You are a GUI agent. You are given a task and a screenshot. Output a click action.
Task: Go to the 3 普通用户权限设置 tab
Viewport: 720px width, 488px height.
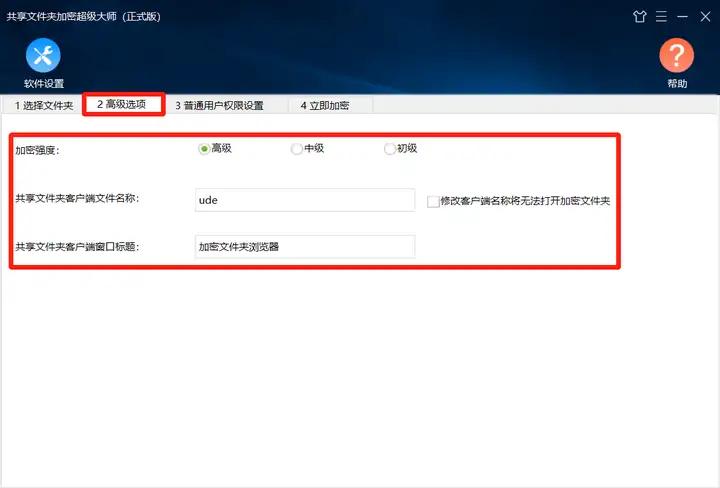coord(219,105)
